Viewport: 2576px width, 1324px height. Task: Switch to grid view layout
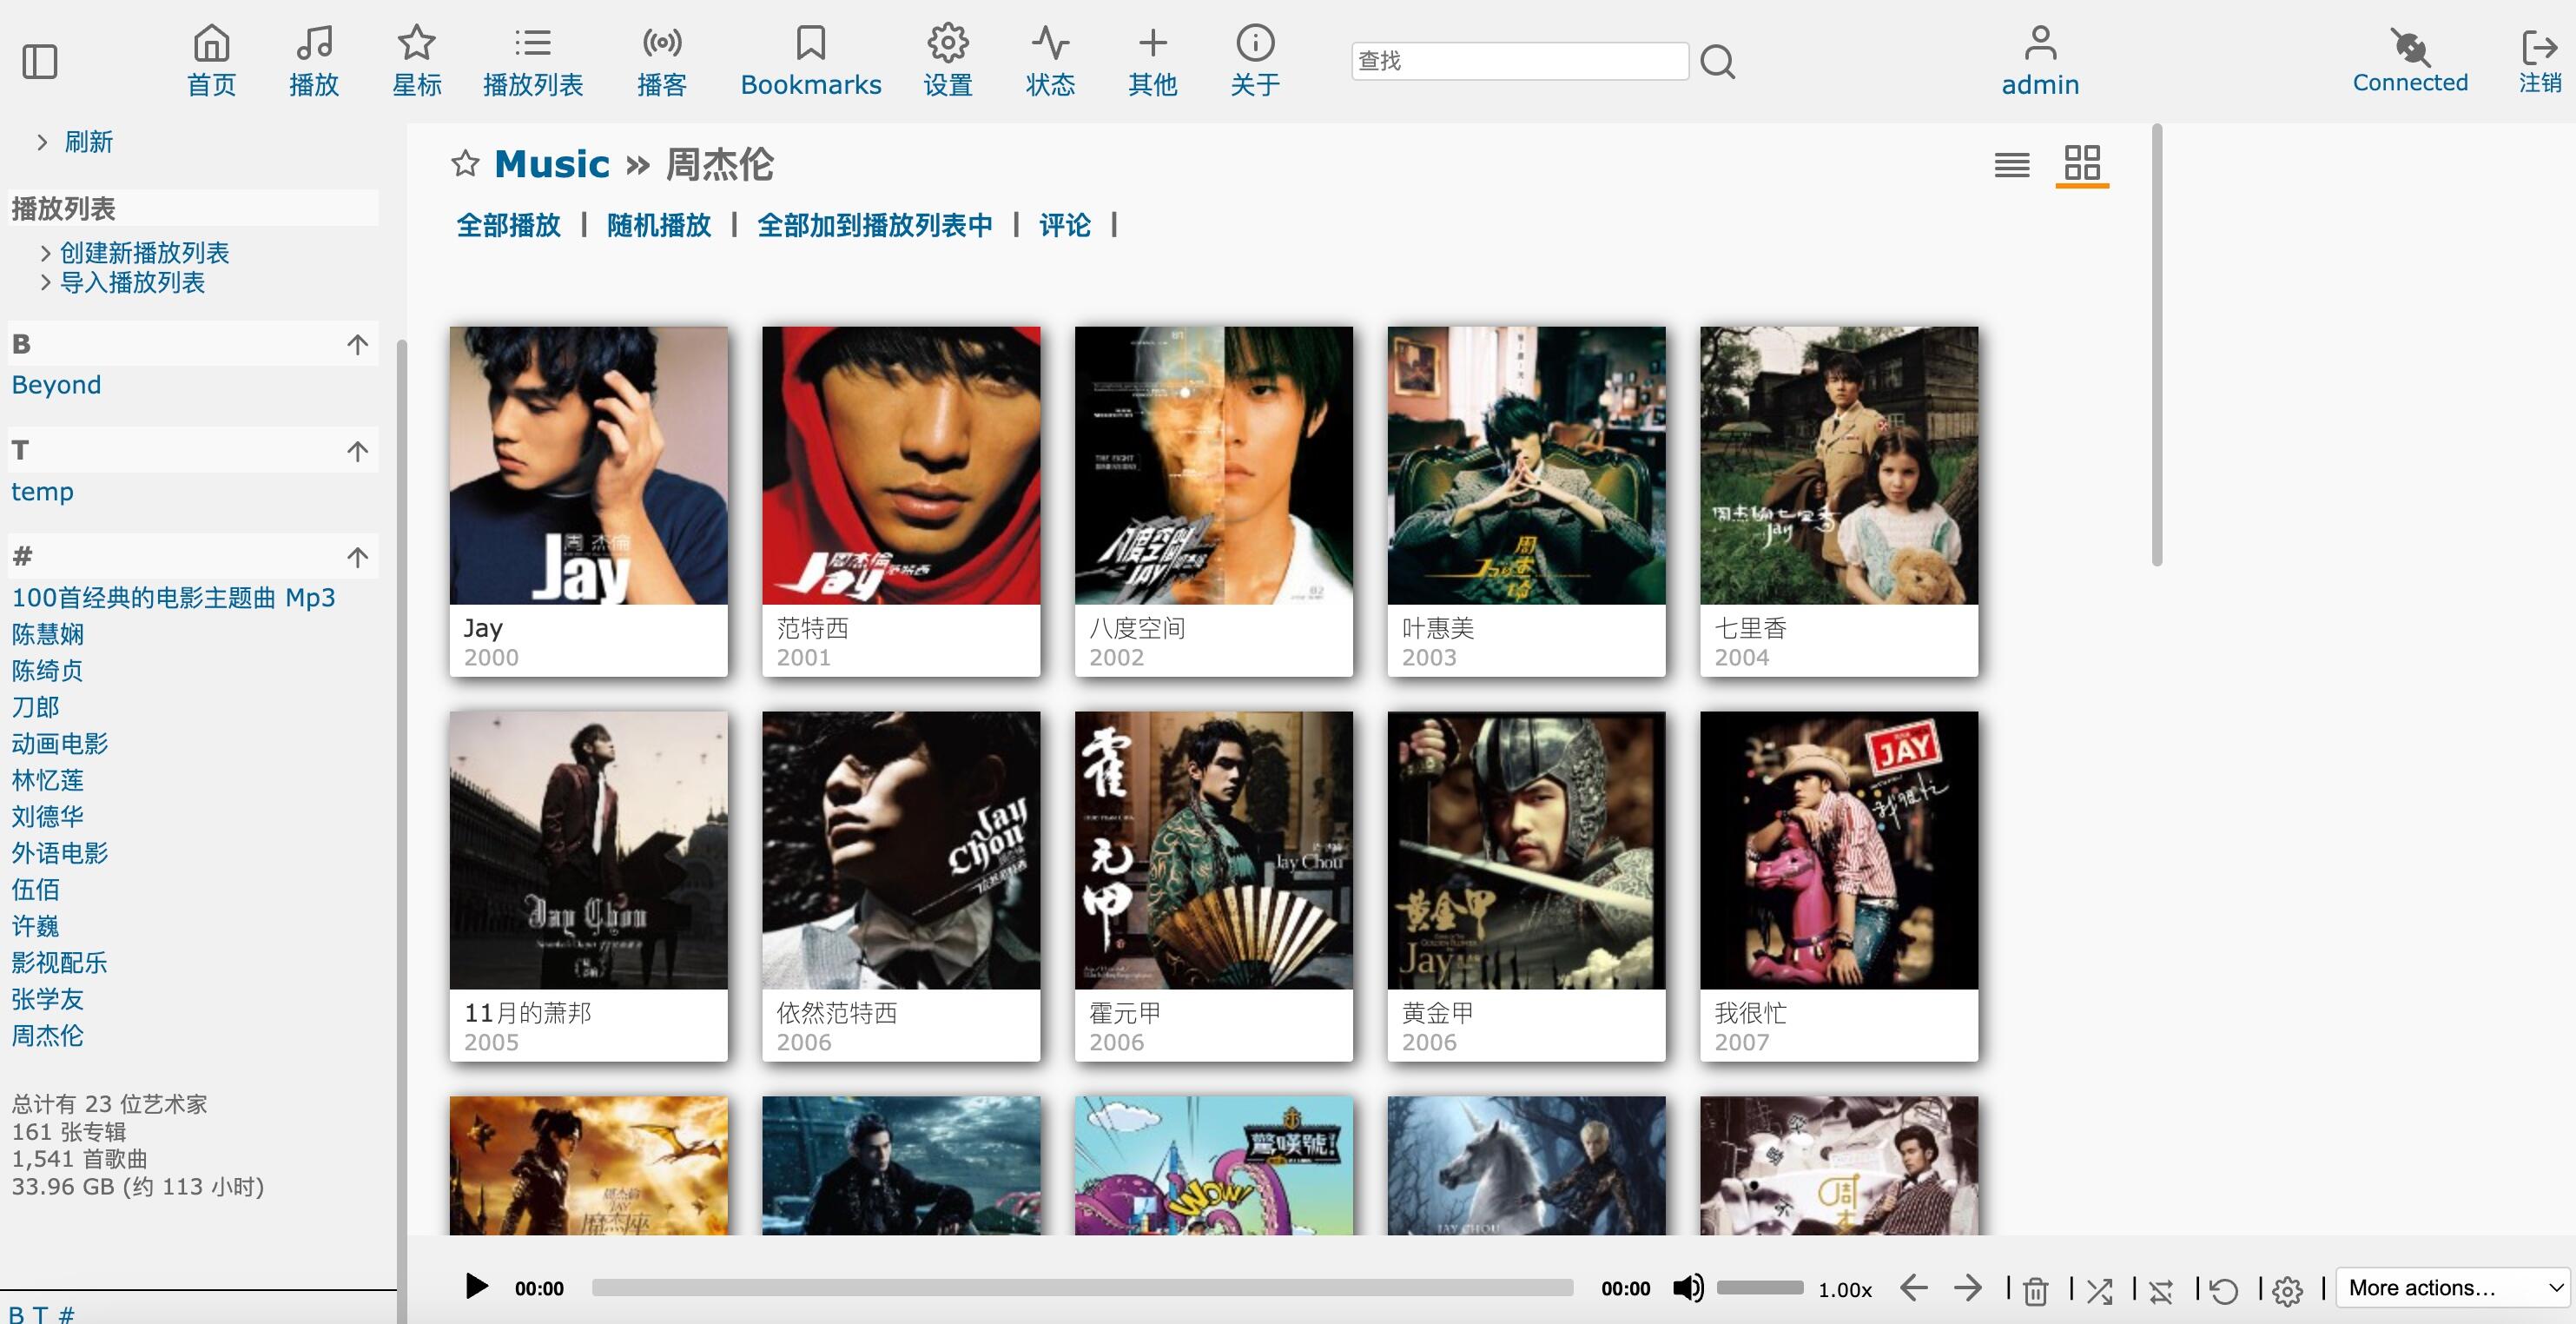[2082, 163]
